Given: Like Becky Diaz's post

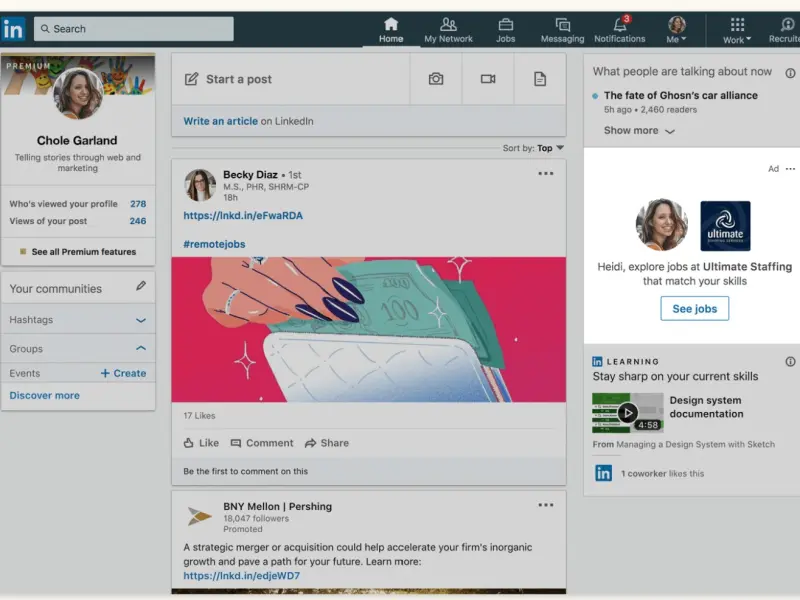Looking at the screenshot, I should (x=201, y=443).
